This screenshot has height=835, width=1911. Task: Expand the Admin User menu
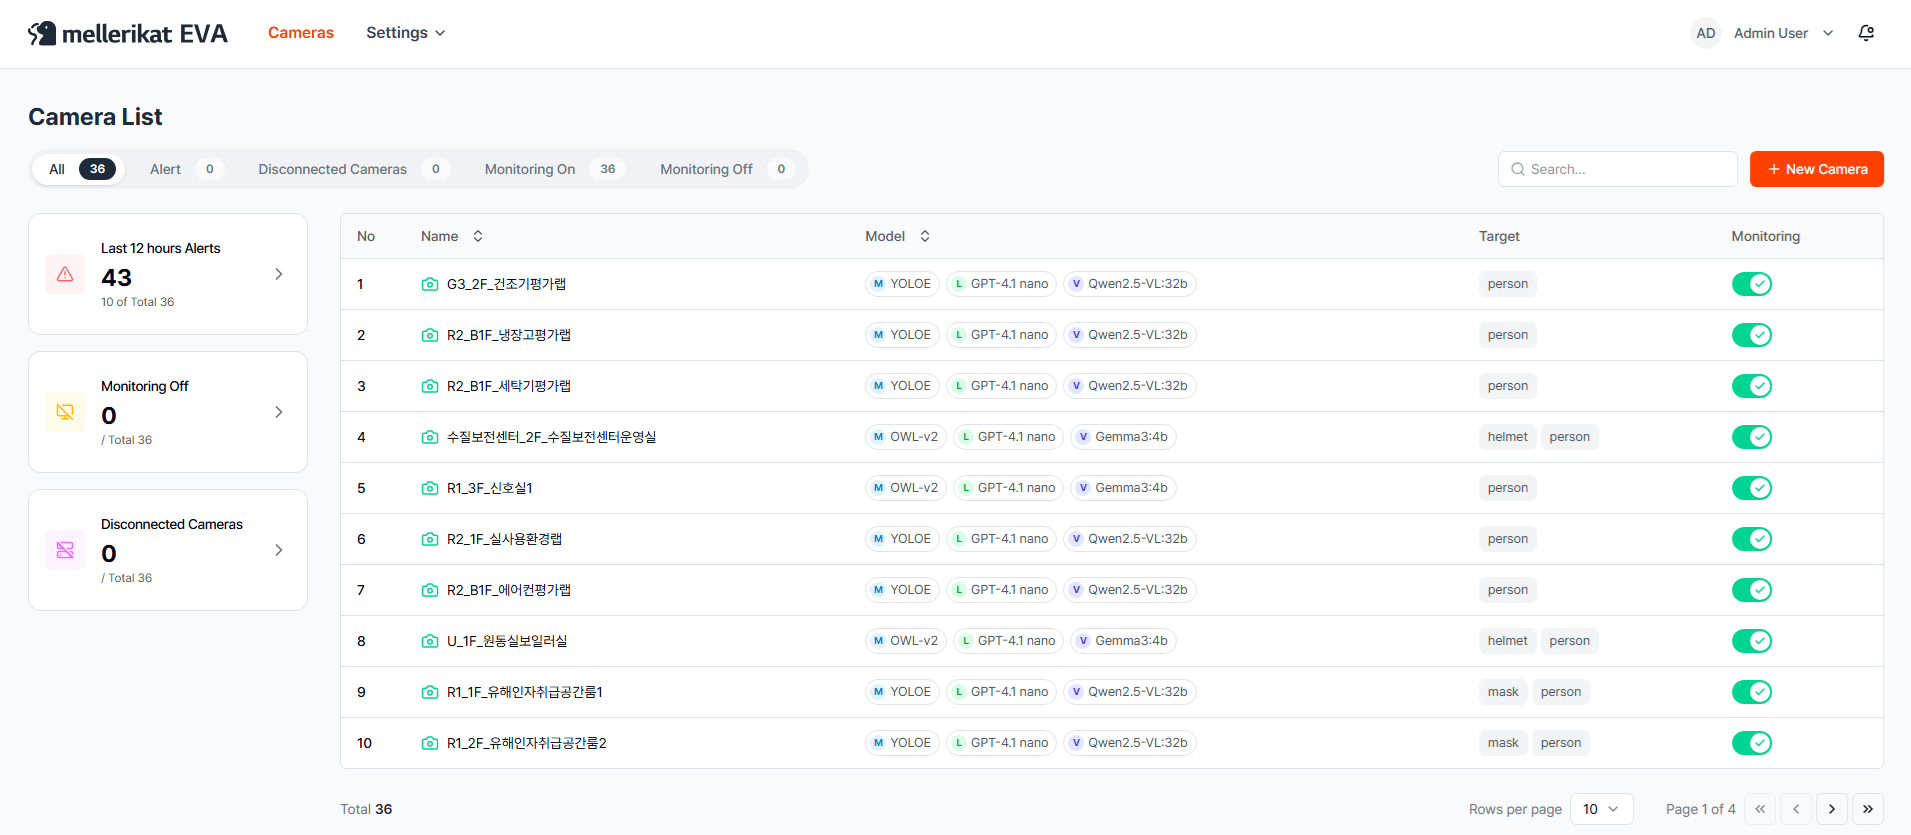pyautogui.click(x=1784, y=33)
